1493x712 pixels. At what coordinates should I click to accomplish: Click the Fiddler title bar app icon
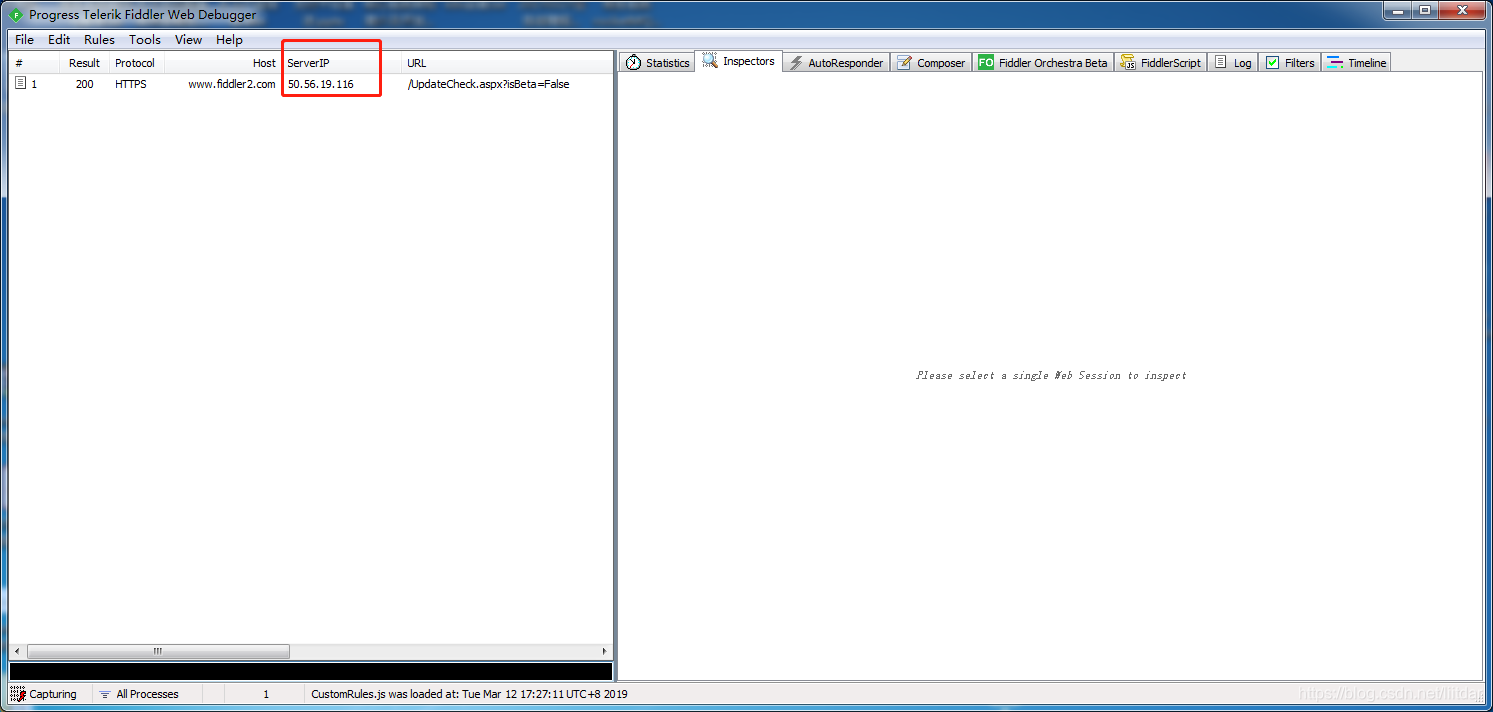click(x=16, y=14)
